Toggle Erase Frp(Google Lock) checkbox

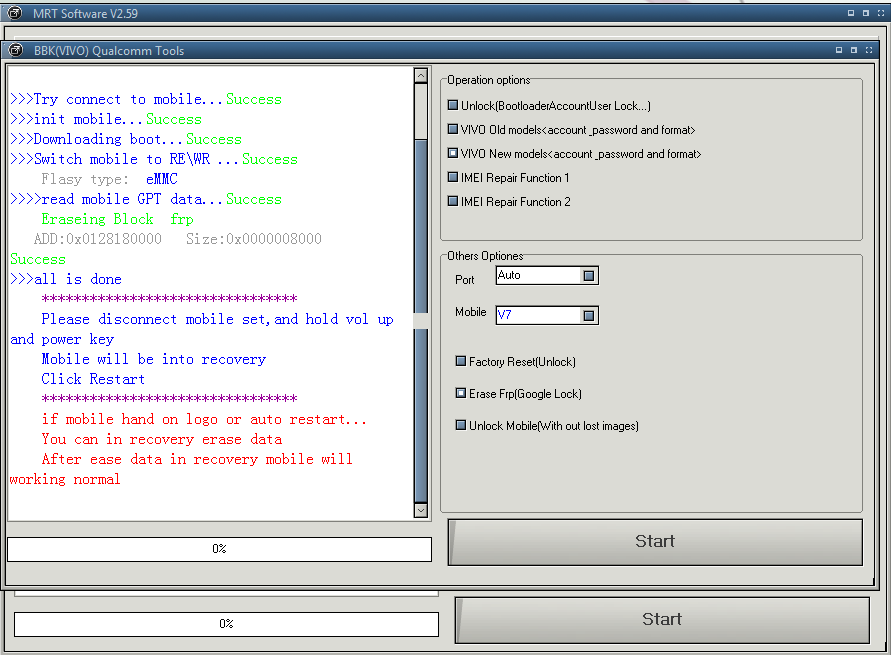tap(461, 393)
